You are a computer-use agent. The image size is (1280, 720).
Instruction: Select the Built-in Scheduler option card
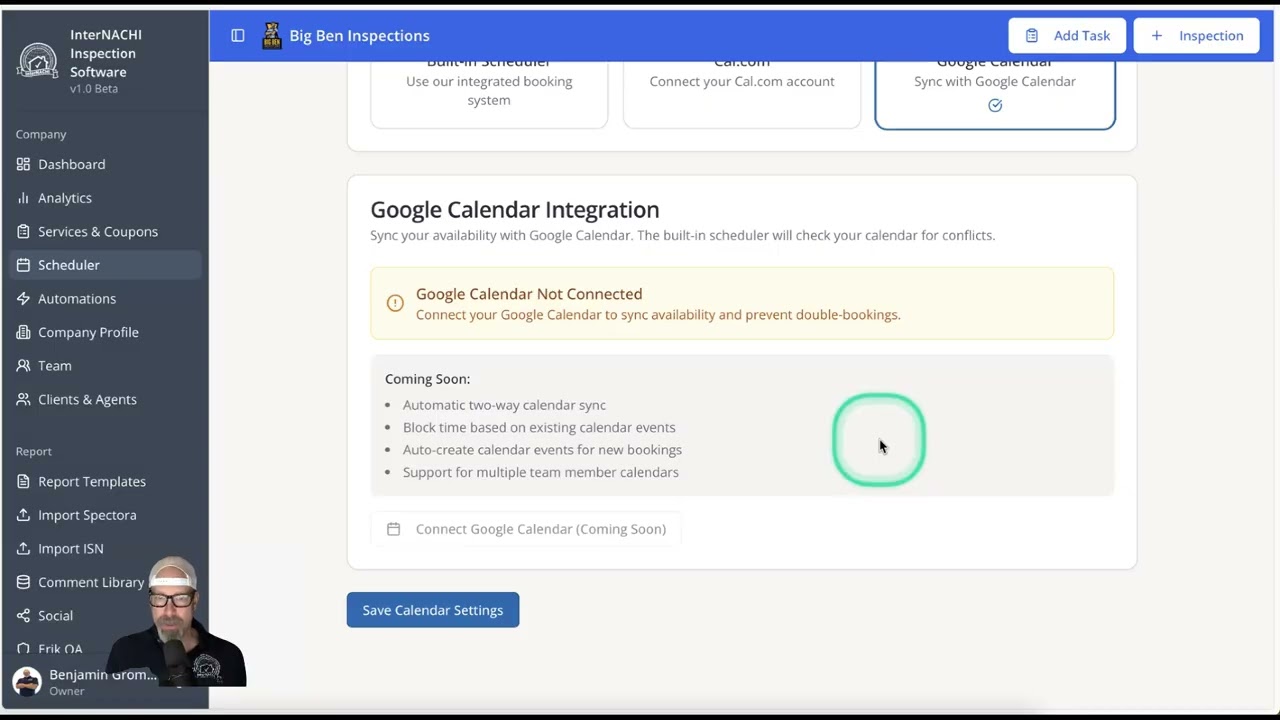[x=489, y=94]
